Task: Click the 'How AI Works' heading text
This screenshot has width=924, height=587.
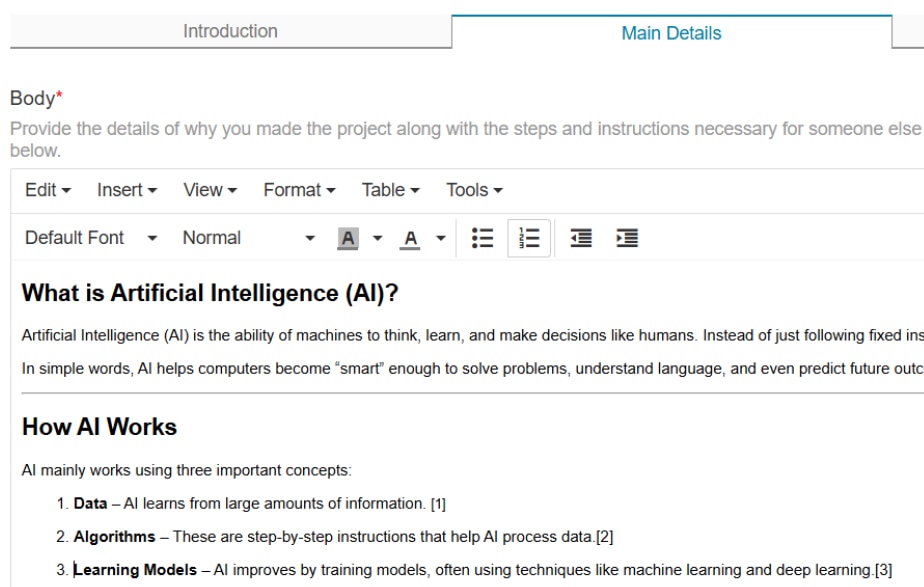Action: click(99, 427)
